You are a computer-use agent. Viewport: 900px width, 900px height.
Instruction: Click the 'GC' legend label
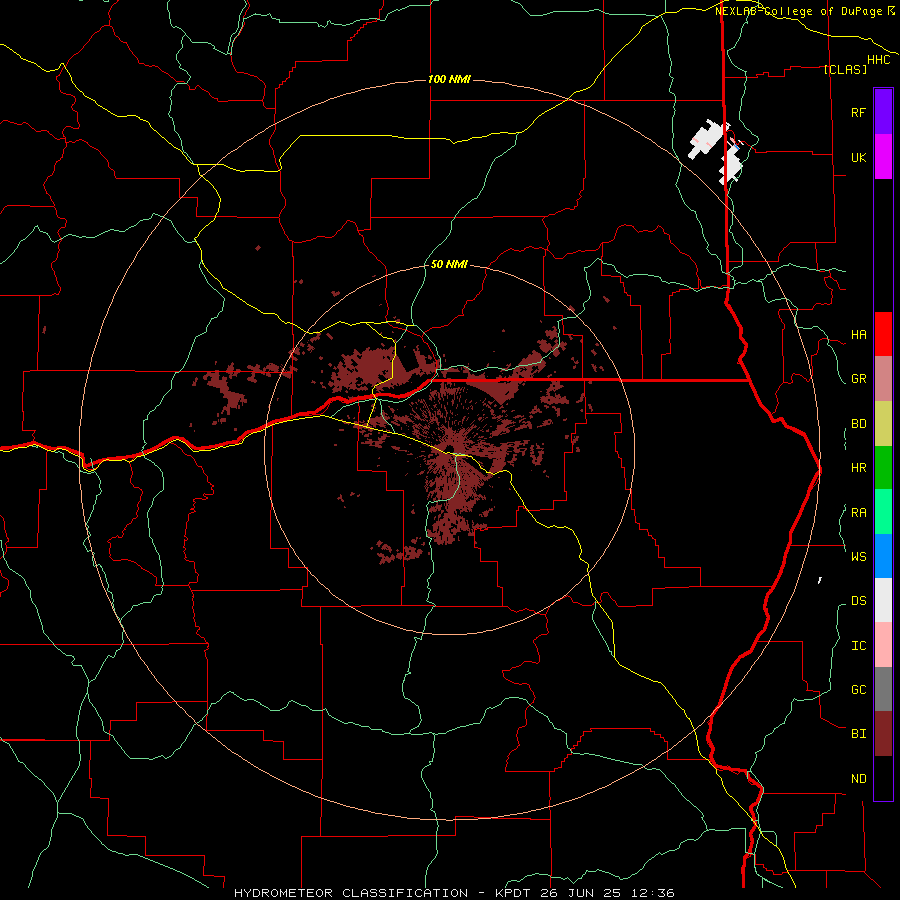858,690
